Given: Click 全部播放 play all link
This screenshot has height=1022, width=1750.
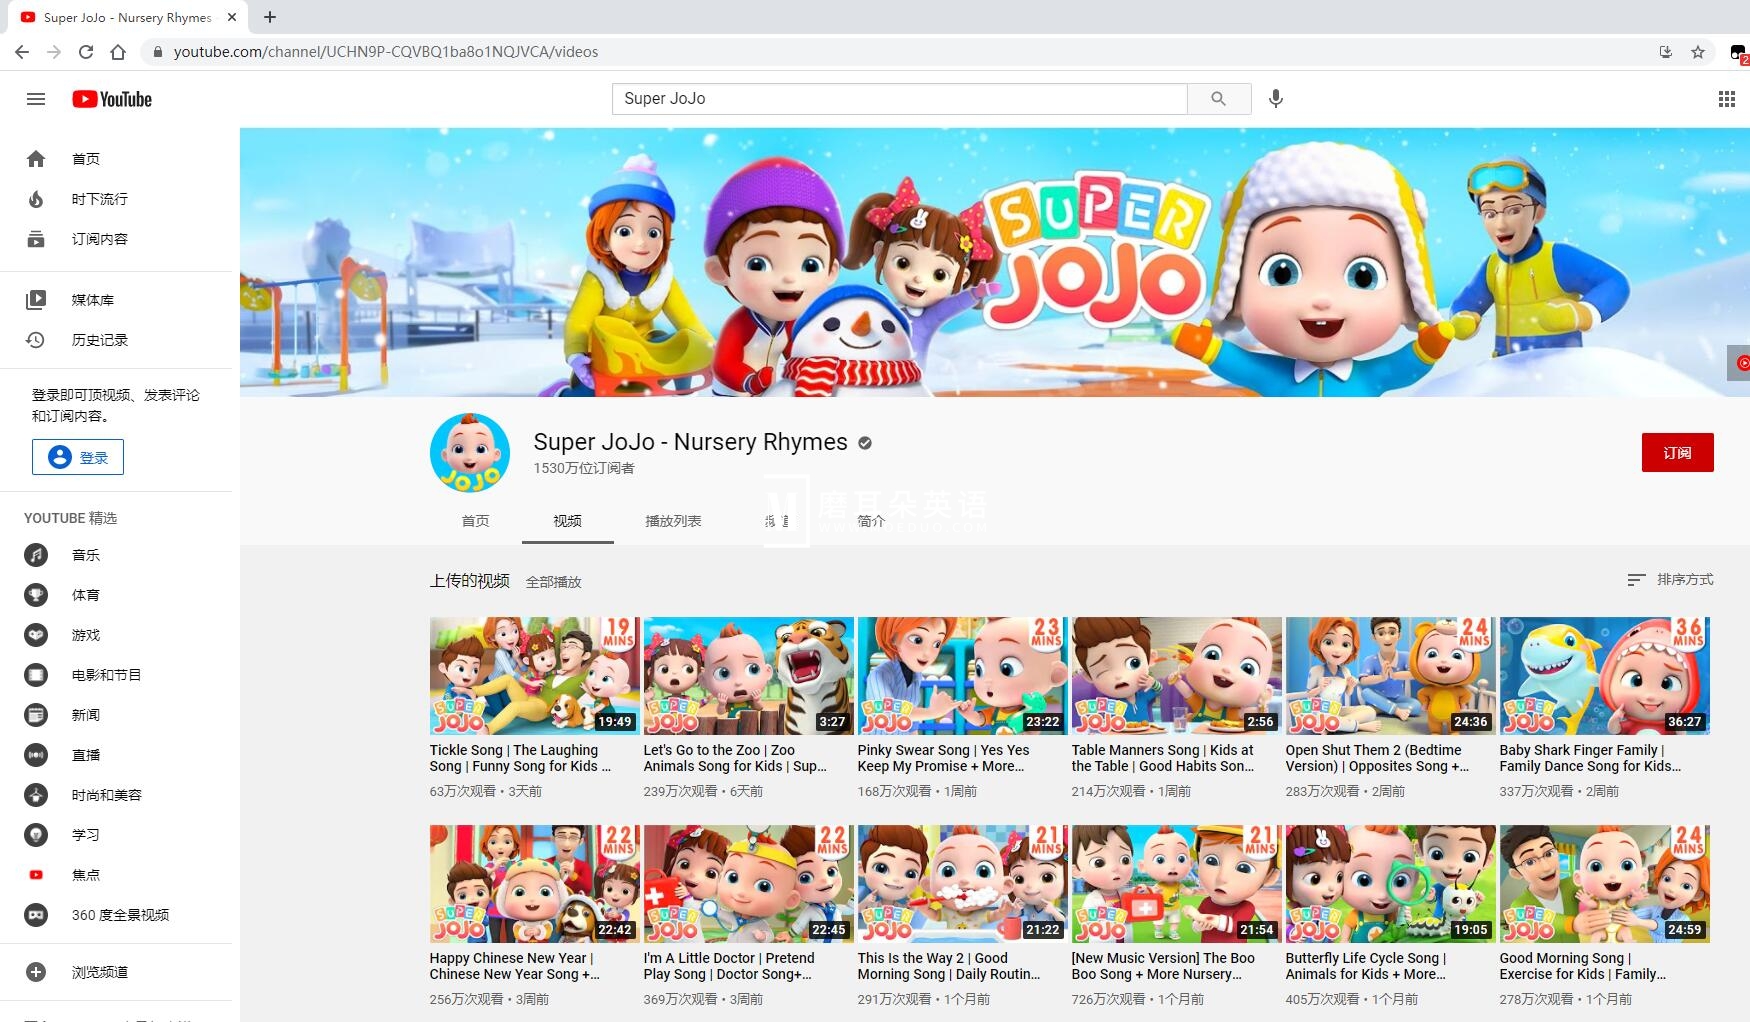Looking at the screenshot, I should click(x=553, y=582).
